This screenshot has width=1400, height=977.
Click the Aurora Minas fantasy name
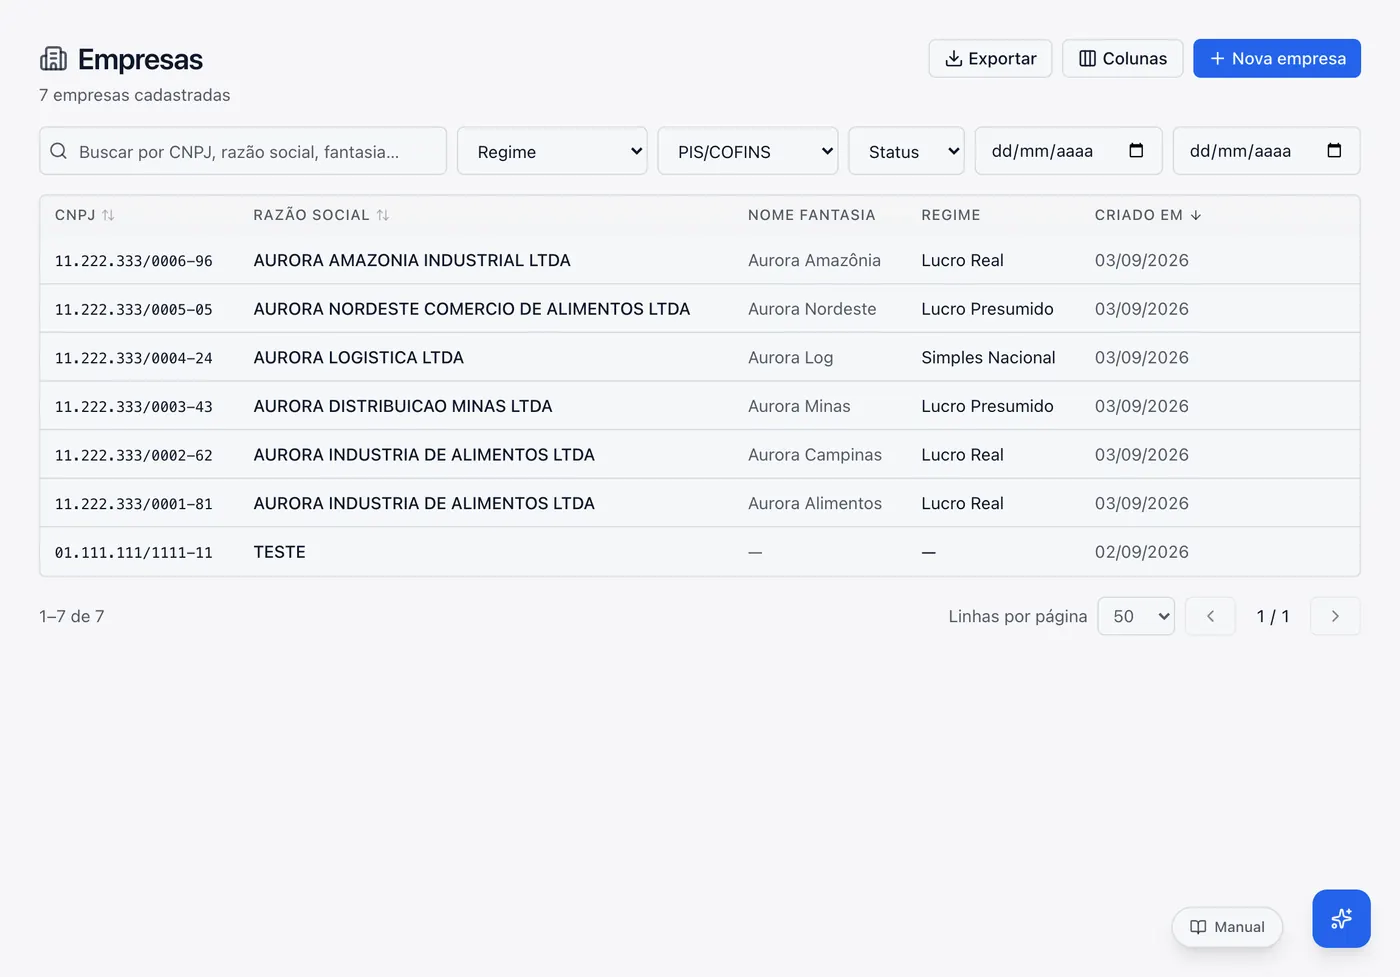pos(799,406)
